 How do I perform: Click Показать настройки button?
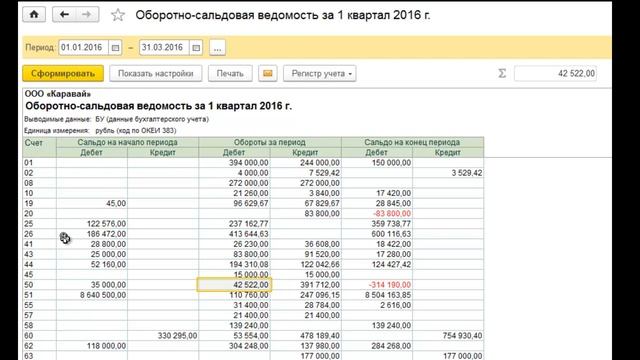click(156, 73)
